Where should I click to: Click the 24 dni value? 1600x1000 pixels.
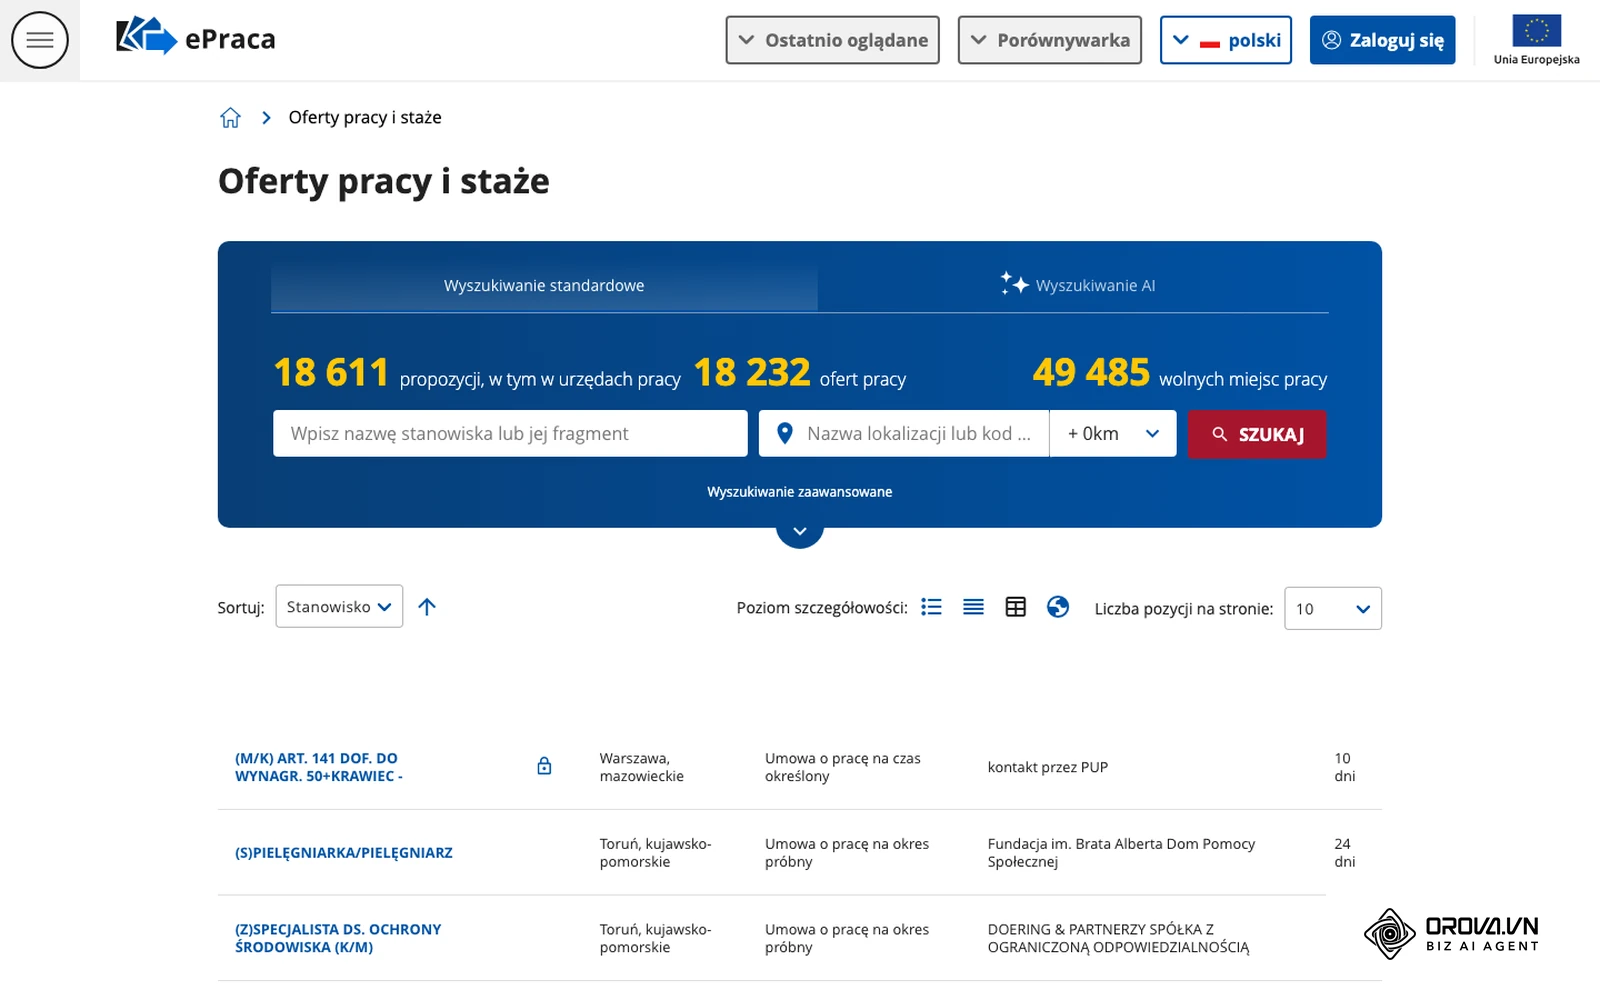pyautogui.click(x=1344, y=853)
